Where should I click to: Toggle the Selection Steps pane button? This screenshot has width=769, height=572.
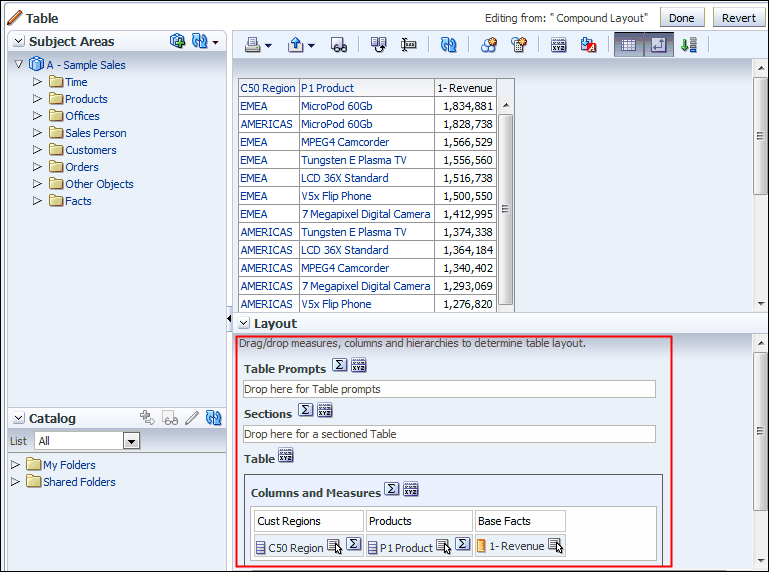(689, 45)
